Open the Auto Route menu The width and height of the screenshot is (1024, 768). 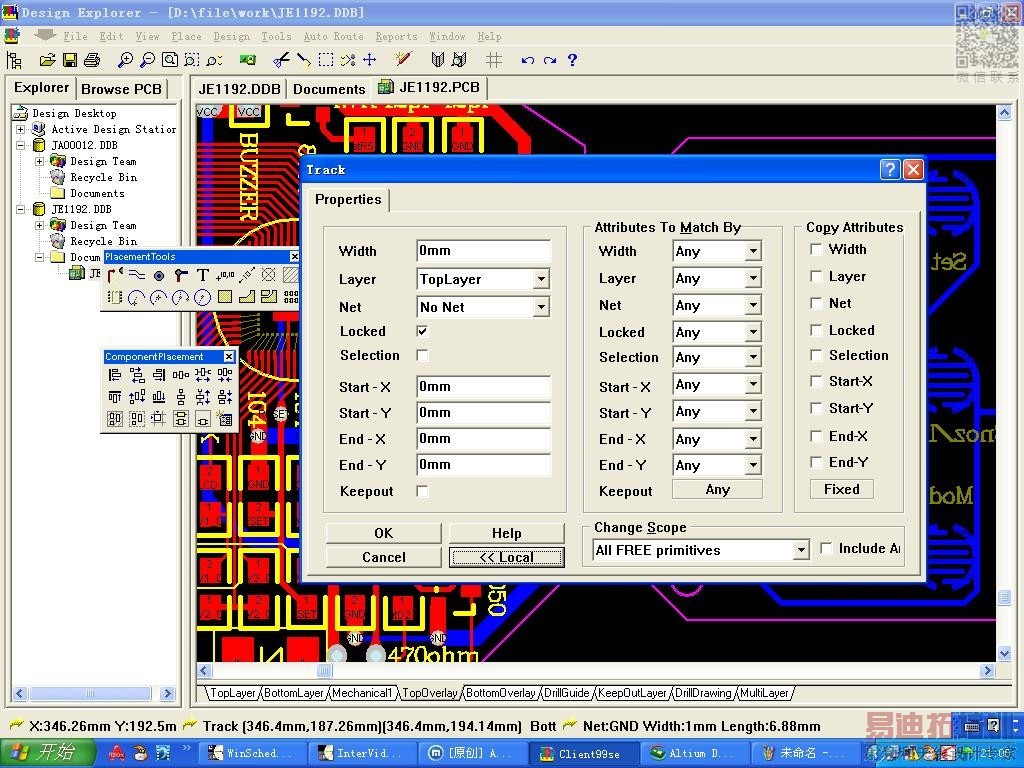(333, 36)
